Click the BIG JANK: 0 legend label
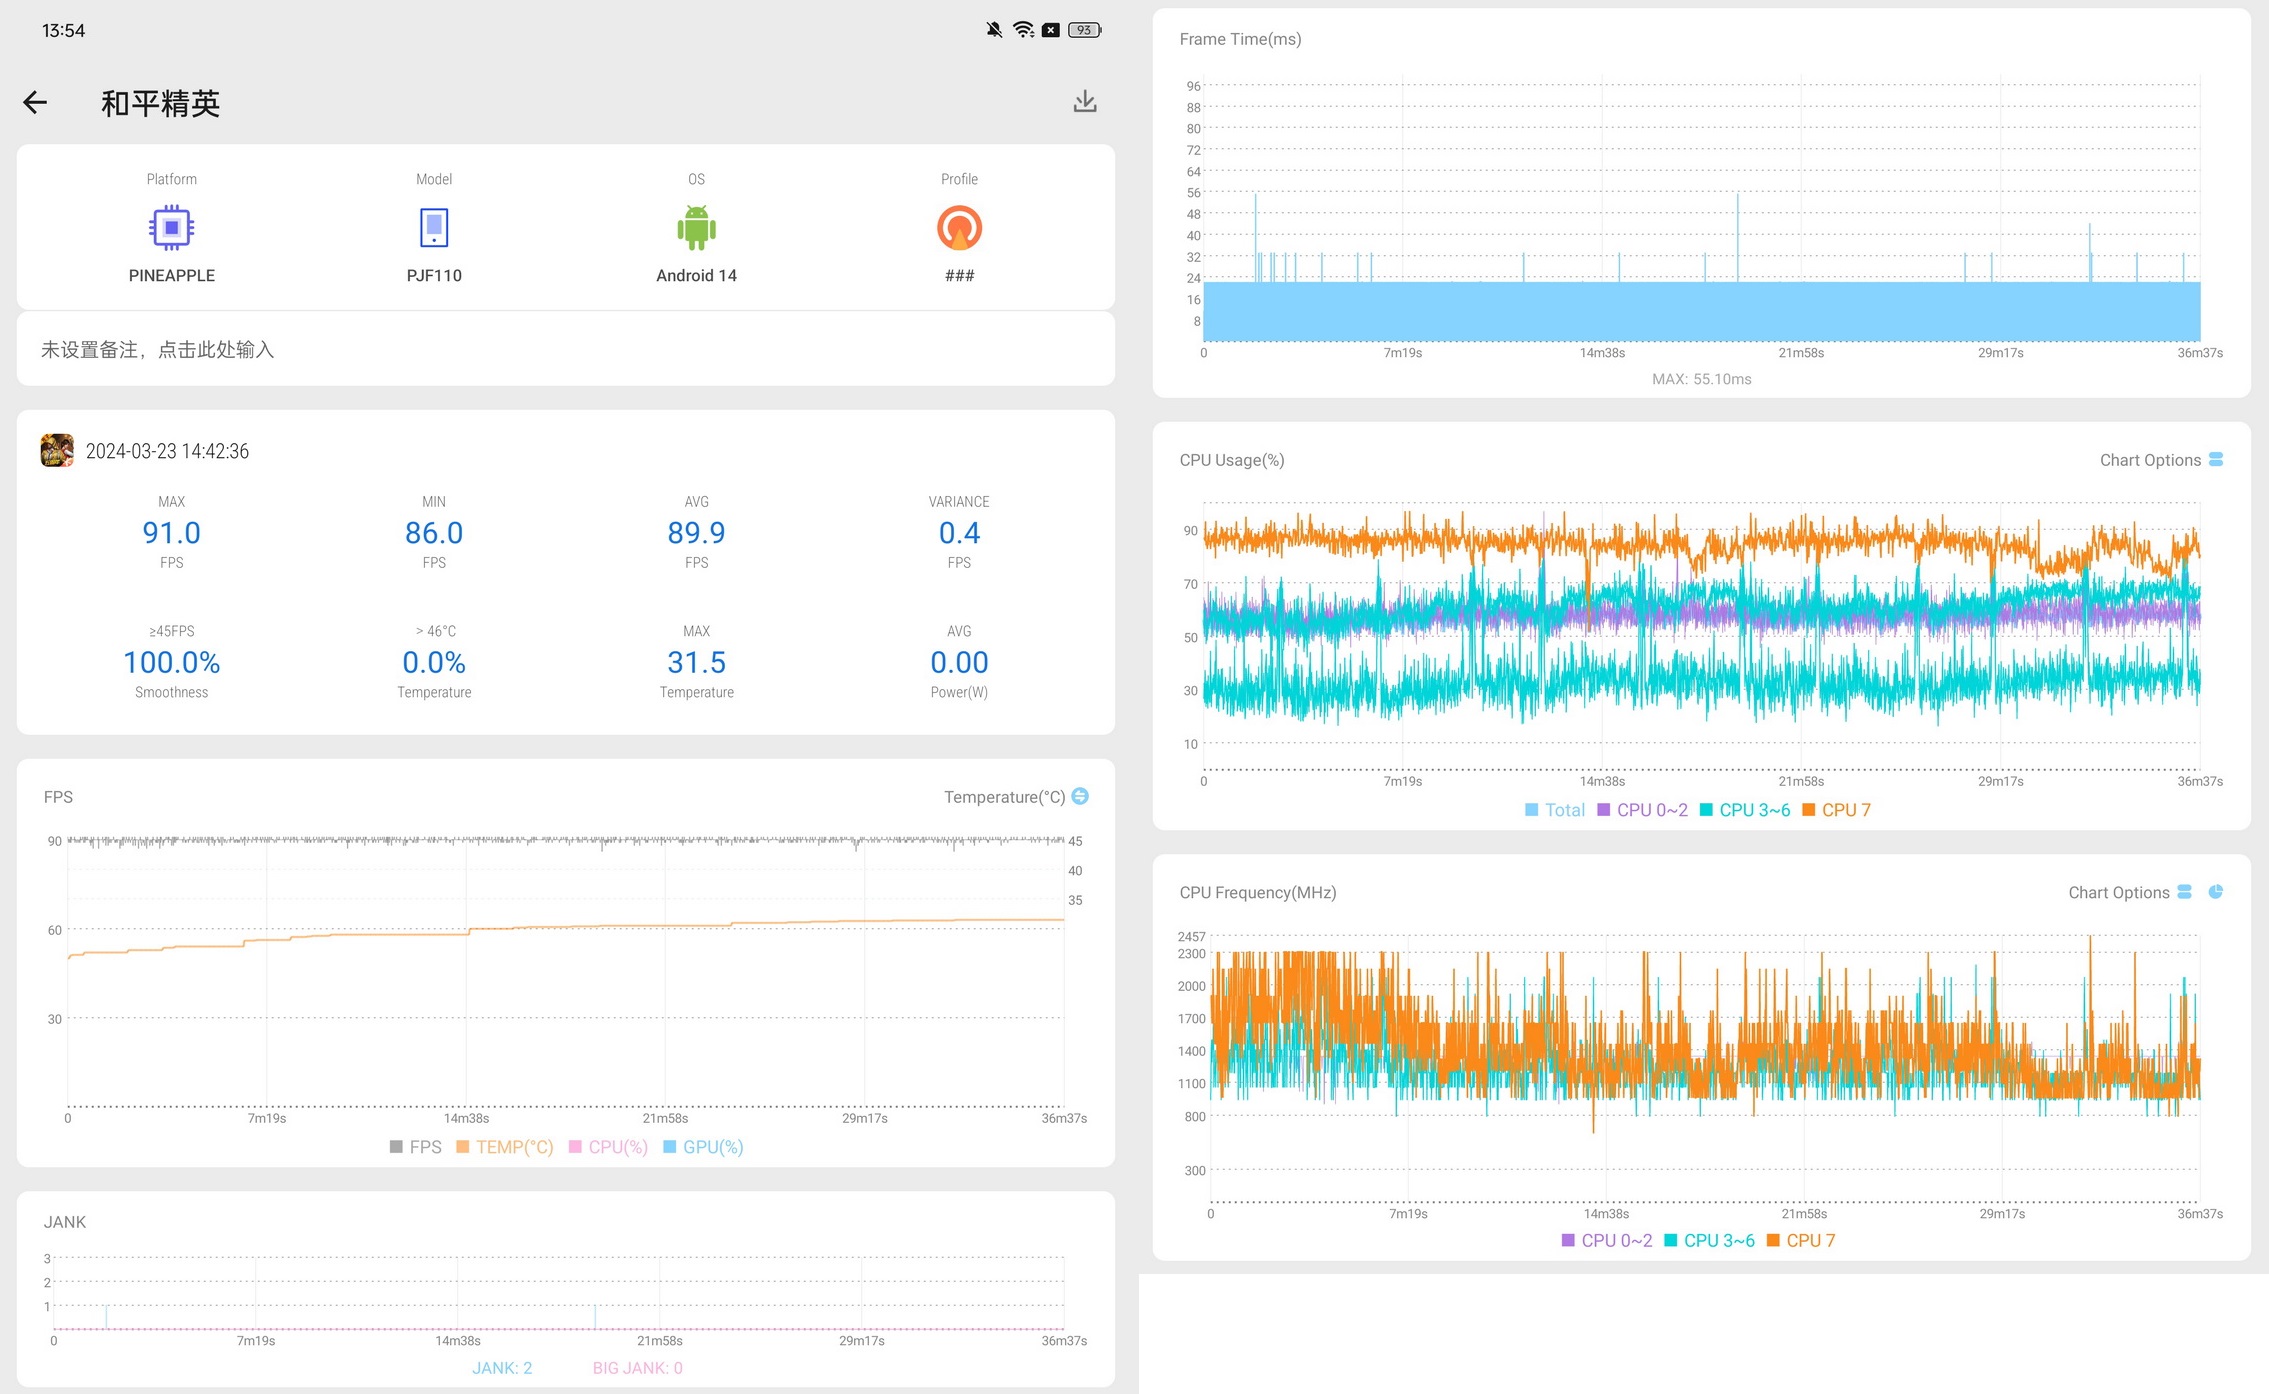This screenshot has width=2269, height=1394. pos(637,1367)
